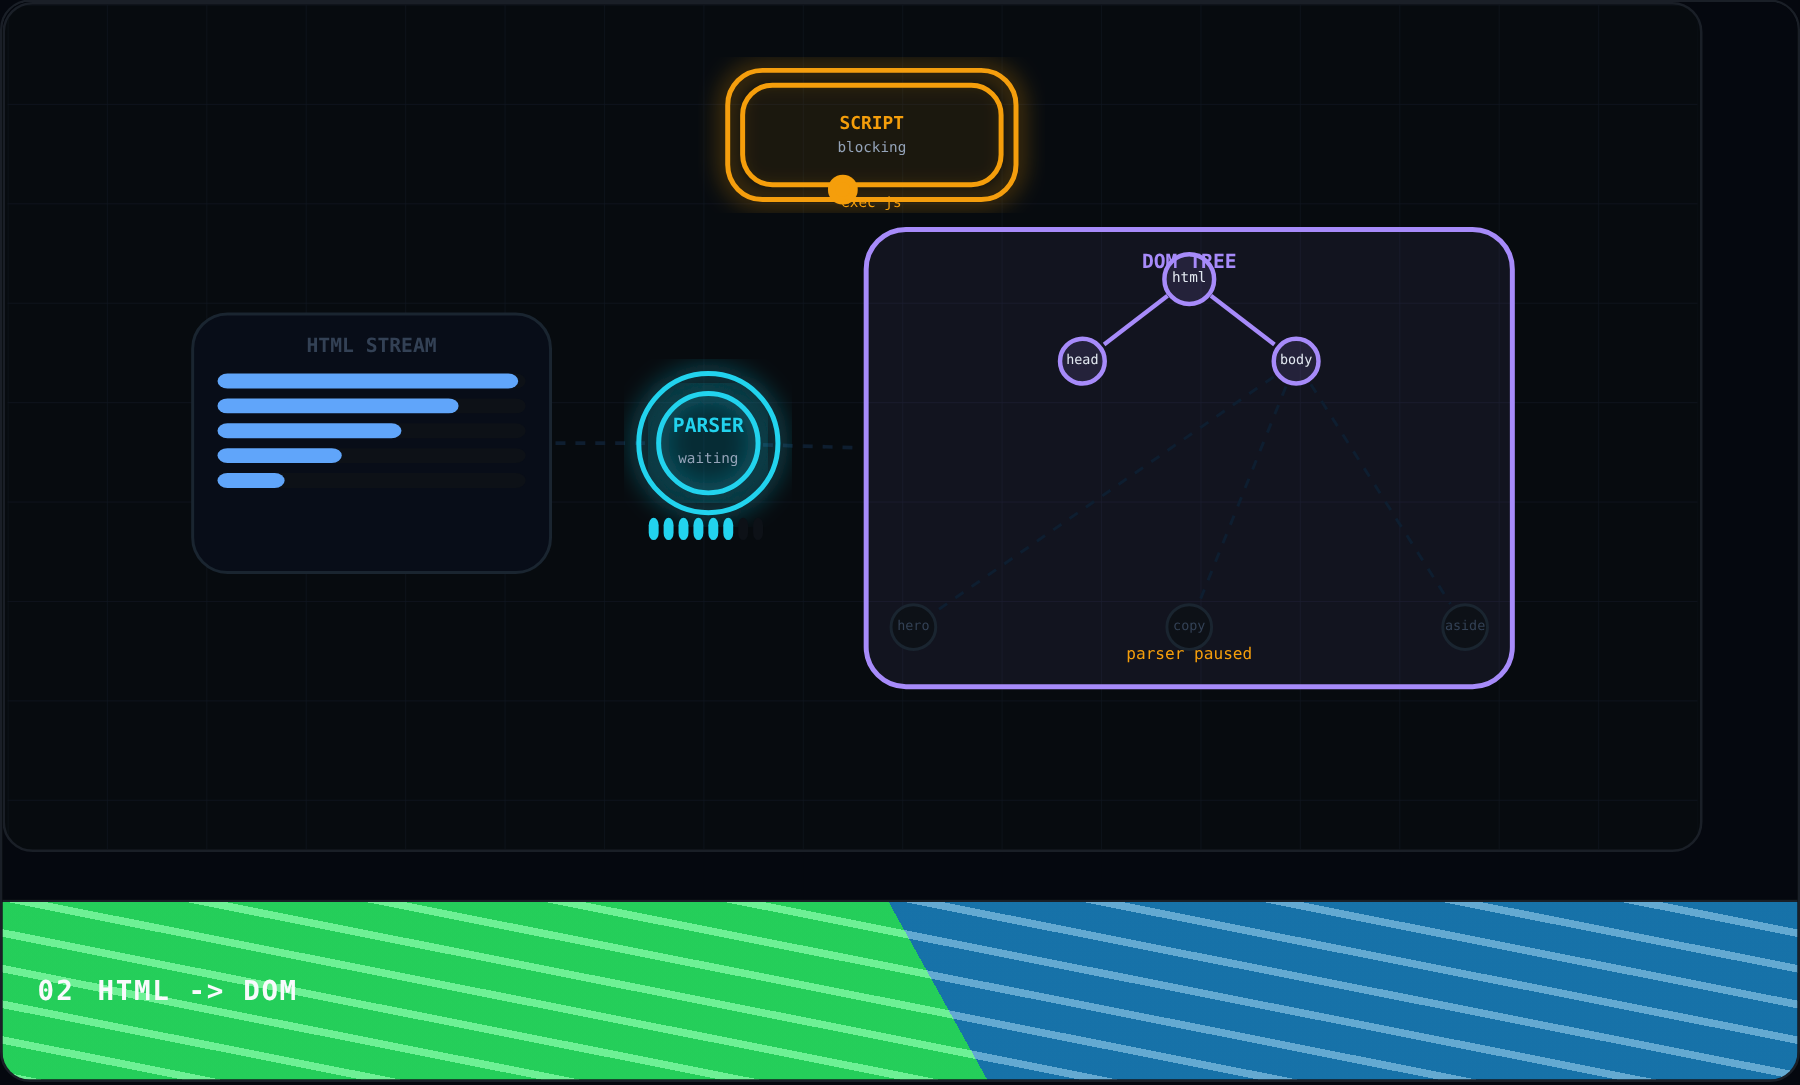Select the head node in DOM tree
Screen dimensions: 1800x1085
[x=1082, y=361]
